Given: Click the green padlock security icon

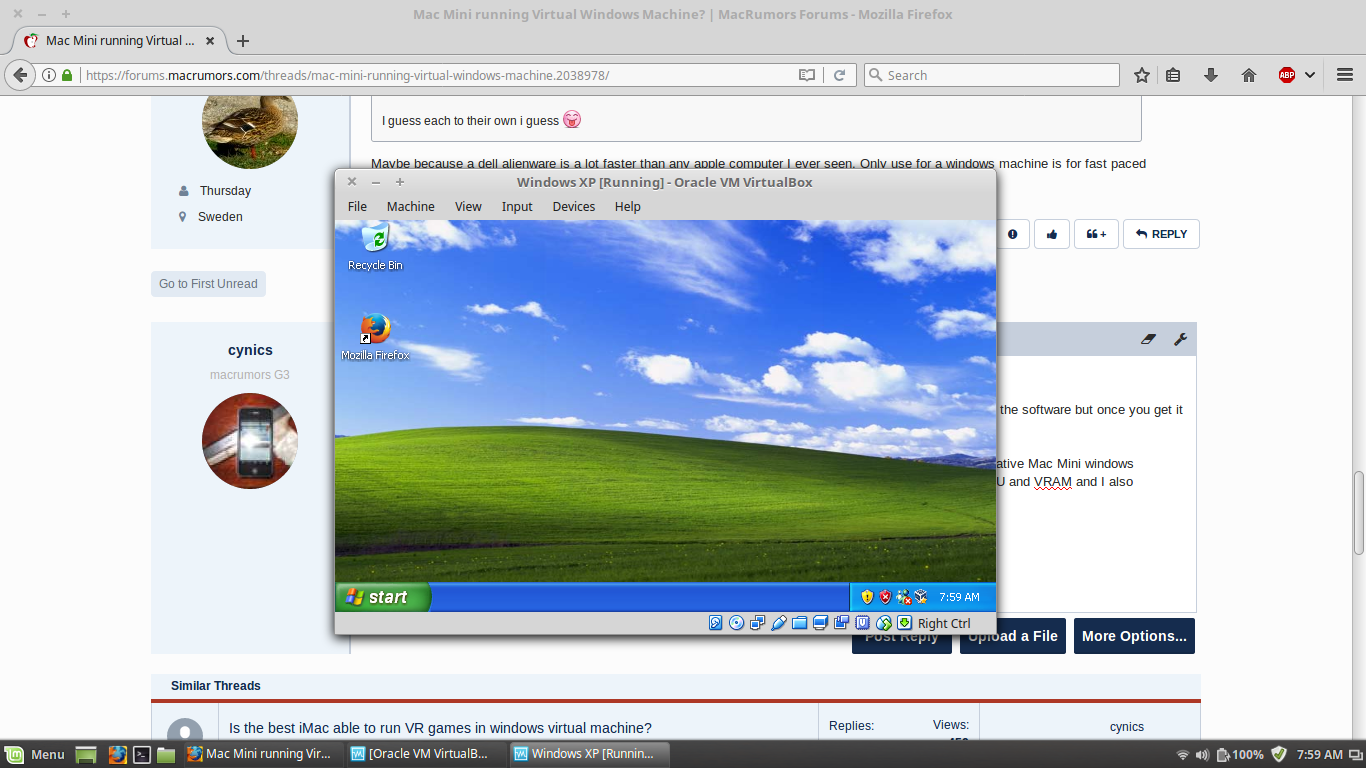Looking at the screenshot, I should pyautogui.click(x=68, y=75).
